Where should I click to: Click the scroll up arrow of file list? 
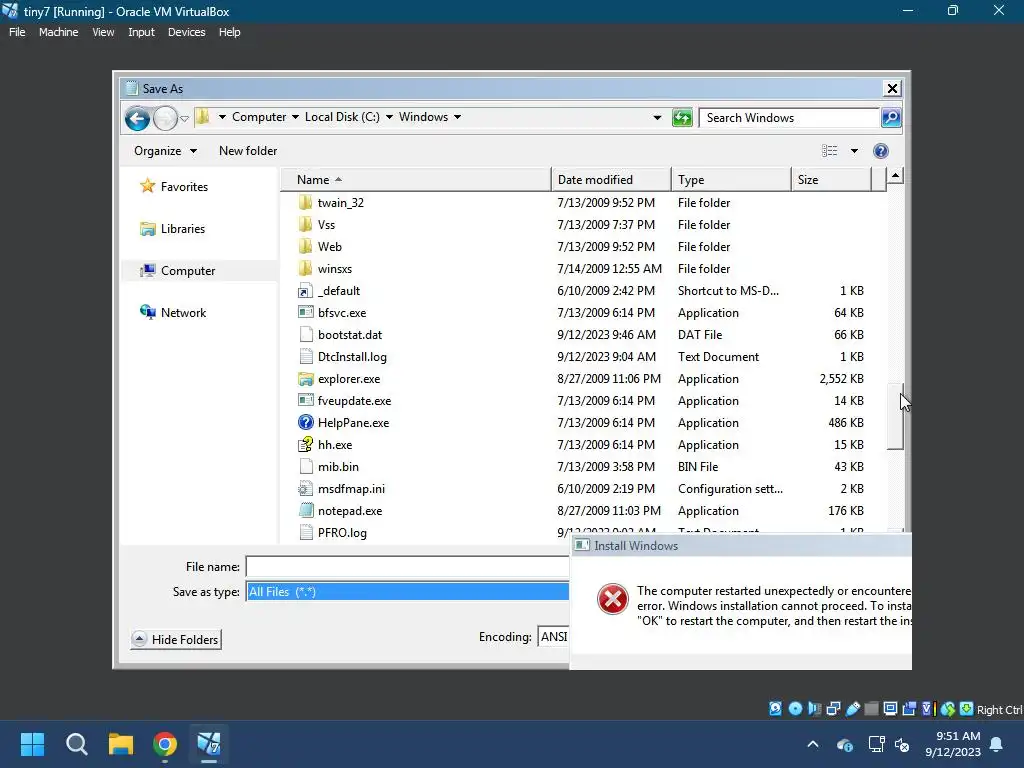click(895, 176)
